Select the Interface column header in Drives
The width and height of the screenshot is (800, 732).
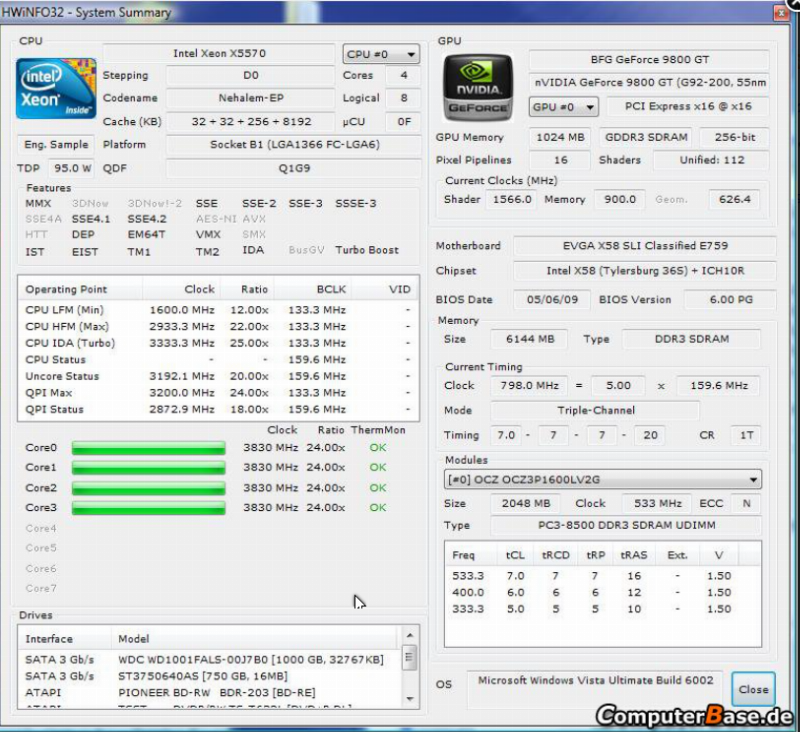tap(65, 639)
